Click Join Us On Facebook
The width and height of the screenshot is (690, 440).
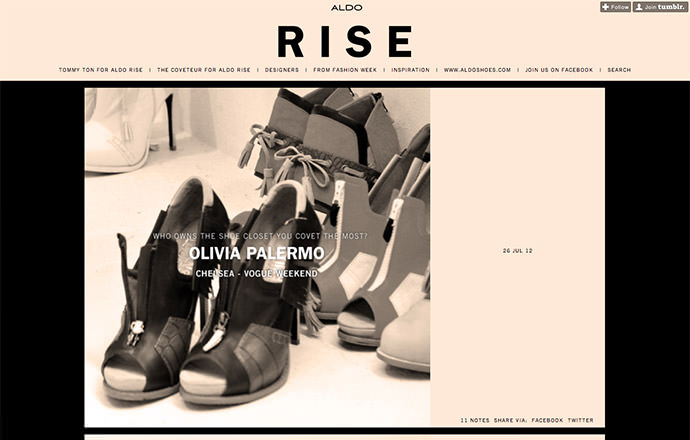click(559, 70)
